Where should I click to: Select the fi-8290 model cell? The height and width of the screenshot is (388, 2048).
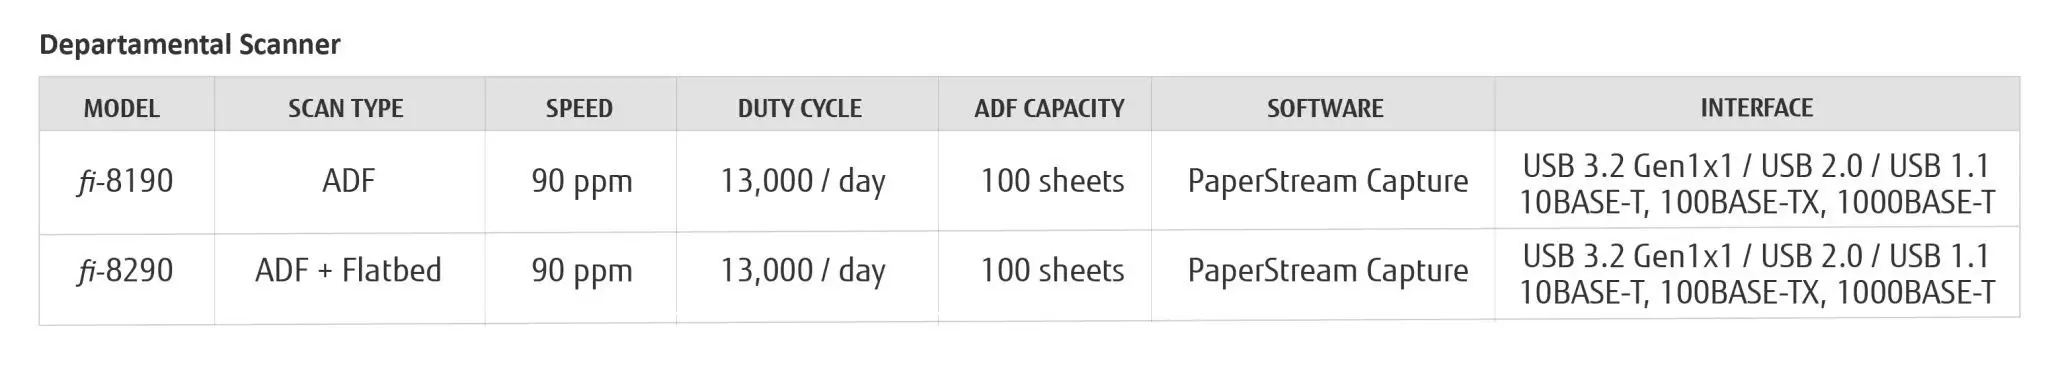[x=125, y=270]
